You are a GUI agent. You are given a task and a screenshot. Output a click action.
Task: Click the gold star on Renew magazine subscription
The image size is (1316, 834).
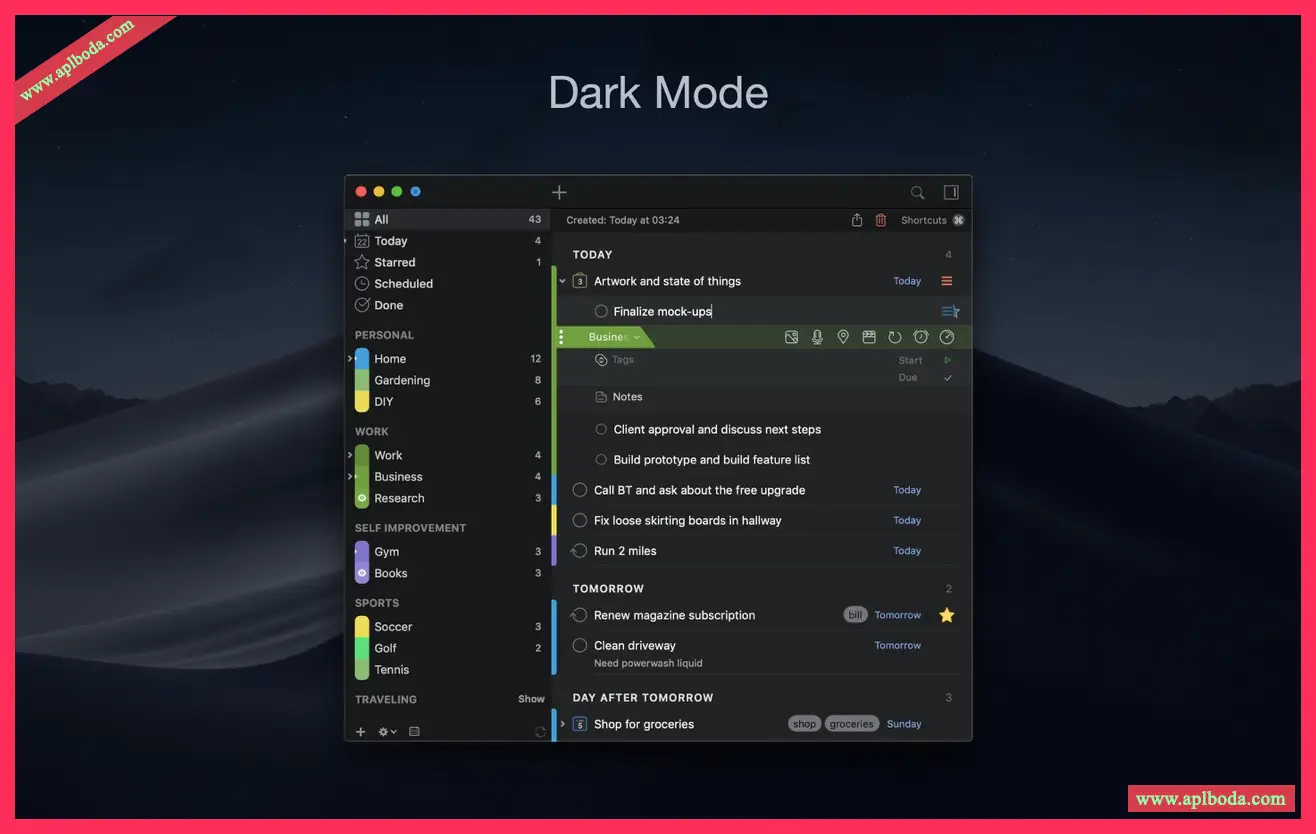tap(947, 615)
